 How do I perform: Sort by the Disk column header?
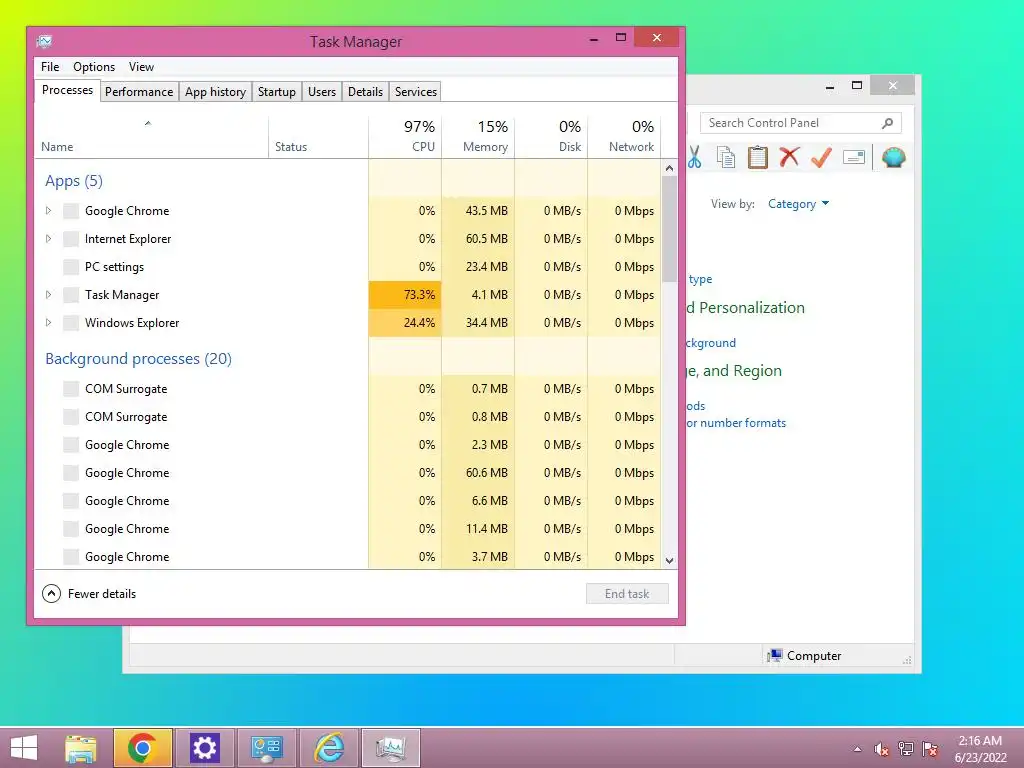point(551,136)
